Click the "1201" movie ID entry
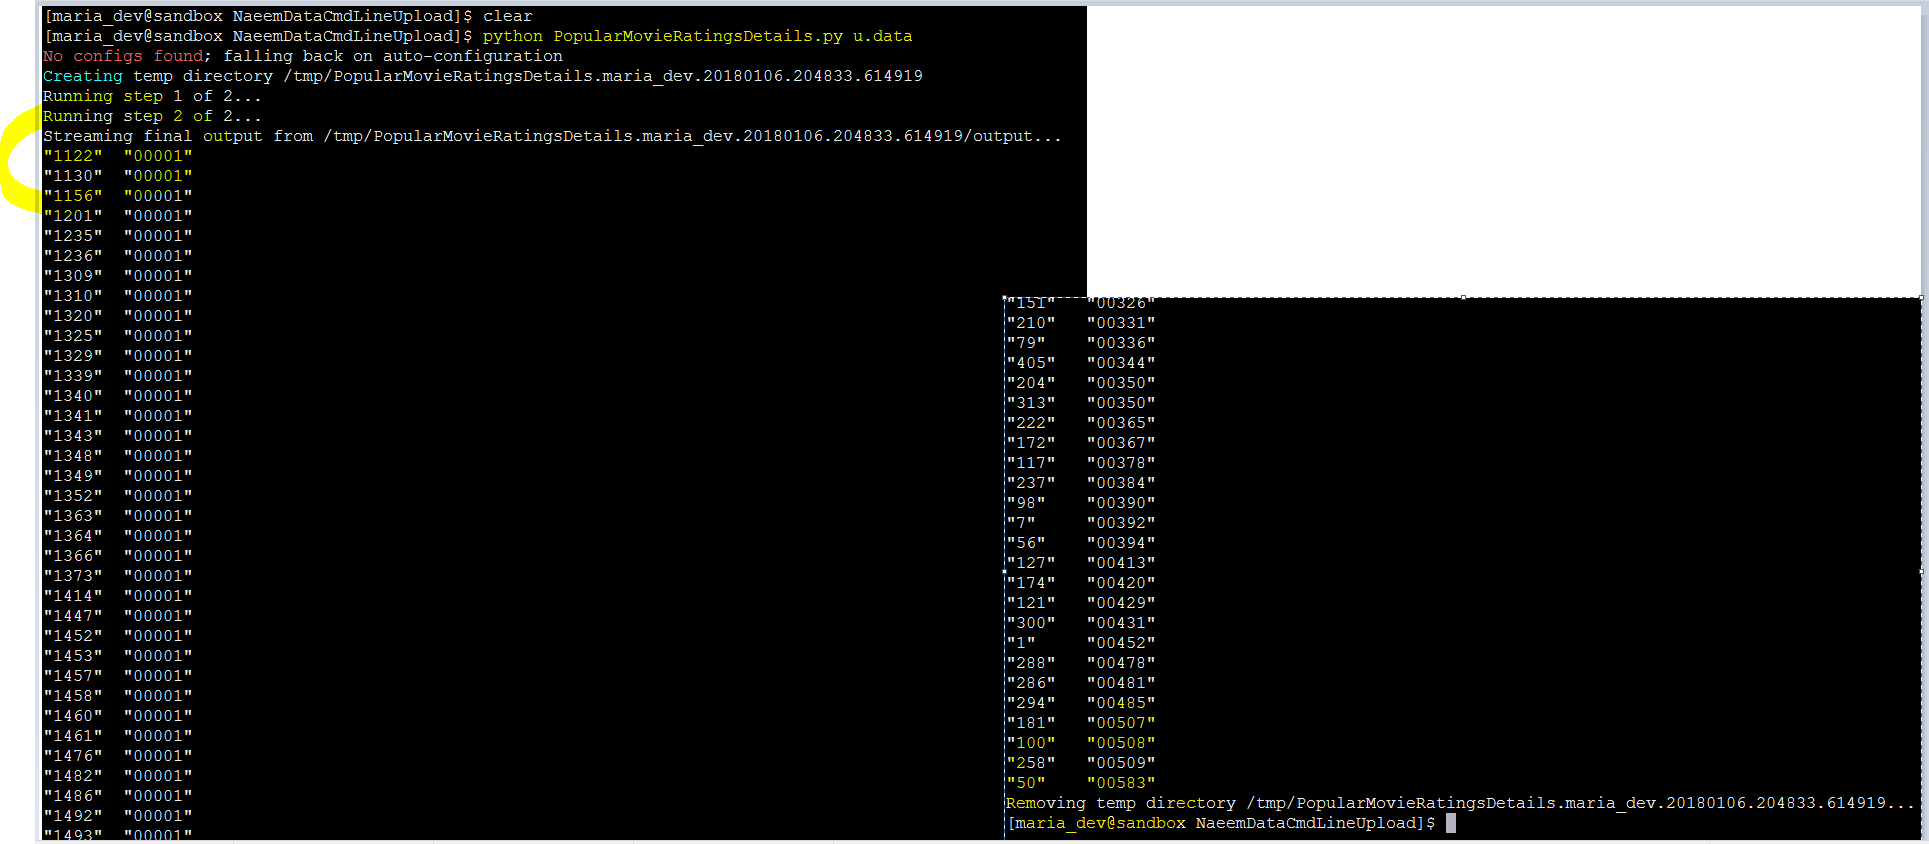Screen dimensions: 1929x844 click(x=73, y=216)
